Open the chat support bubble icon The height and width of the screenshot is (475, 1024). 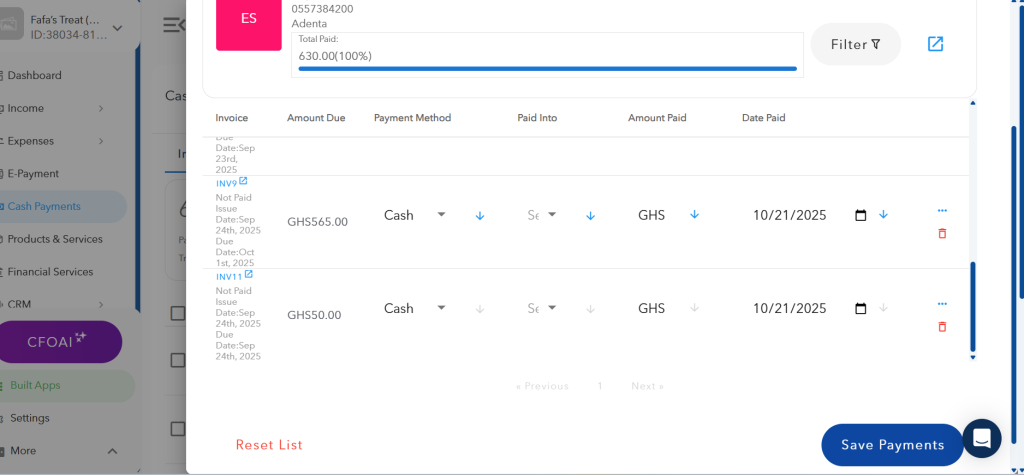click(981, 438)
